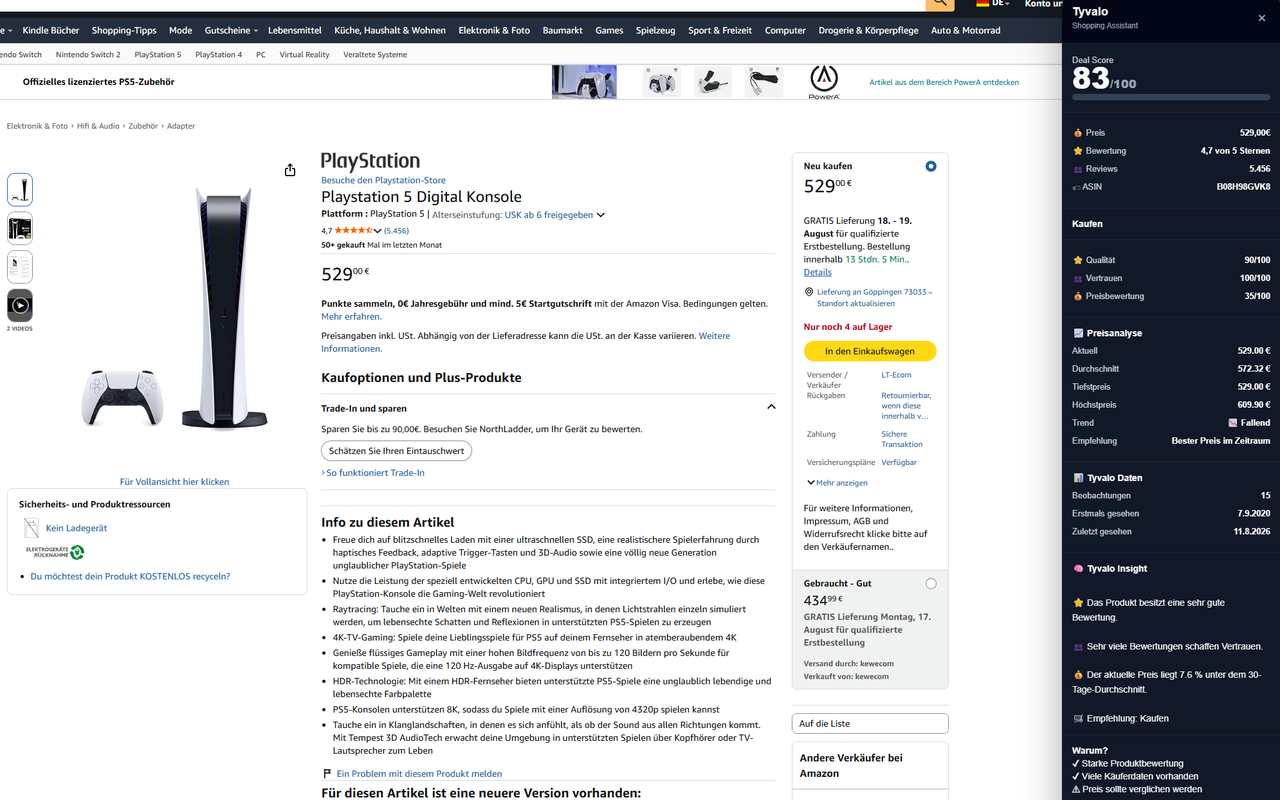Open the German flag language selector
The width and height of the screenshot is (1280, 800).
pyautogui.click(x=992, y=4)
